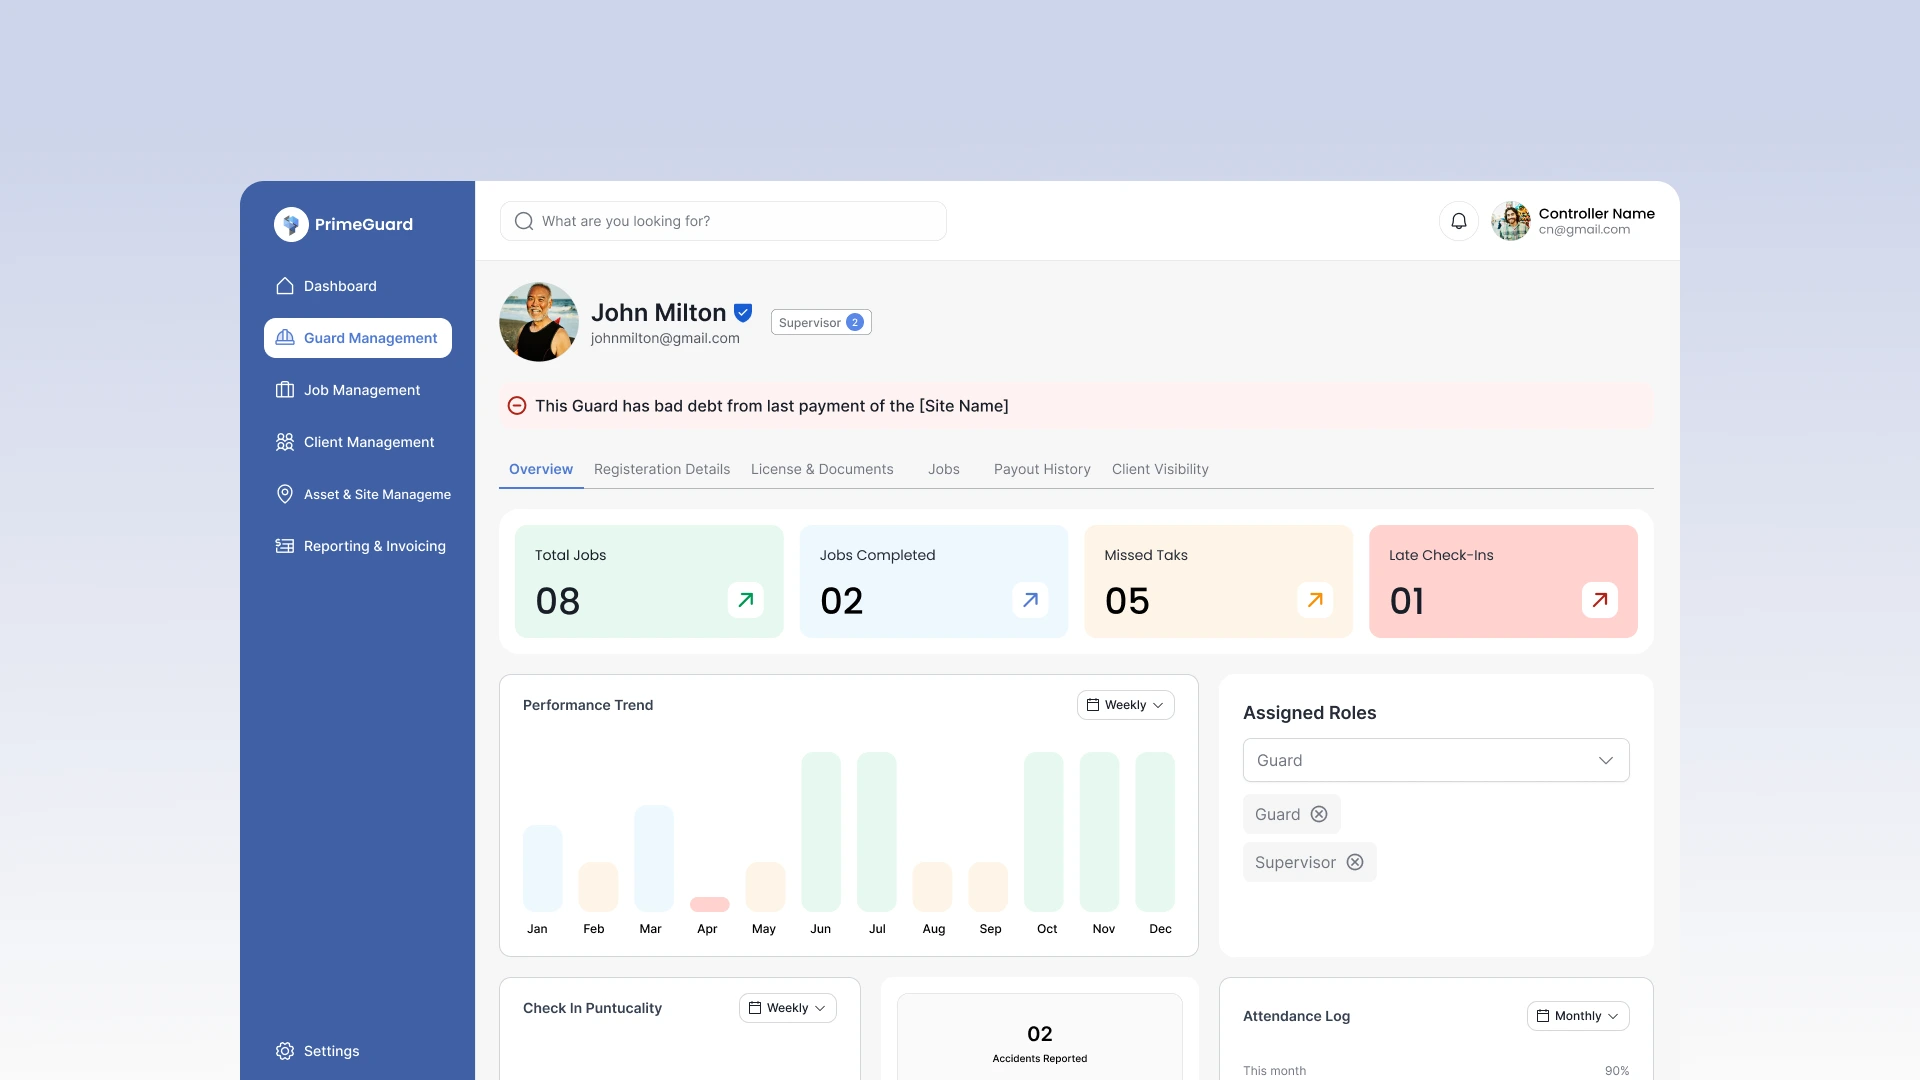Click the '08' Total Jobs value
The height and width of the screenshot is (1080, 1920).
coord(558,601)
